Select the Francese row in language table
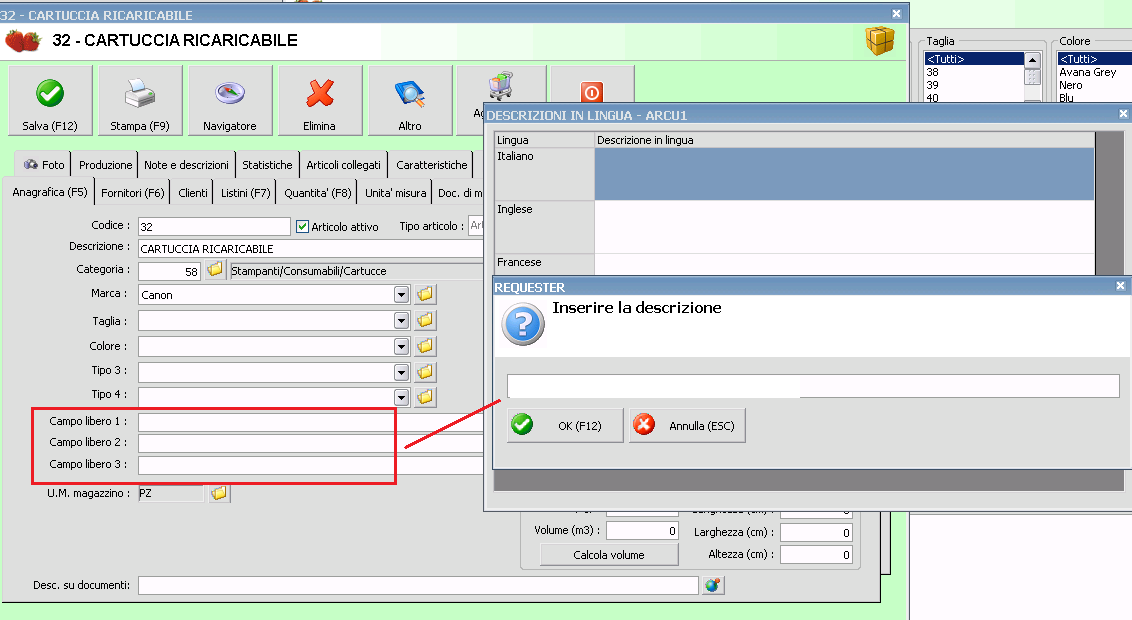Viewport: 1132px width, 620px height. [x=794, y=264]
